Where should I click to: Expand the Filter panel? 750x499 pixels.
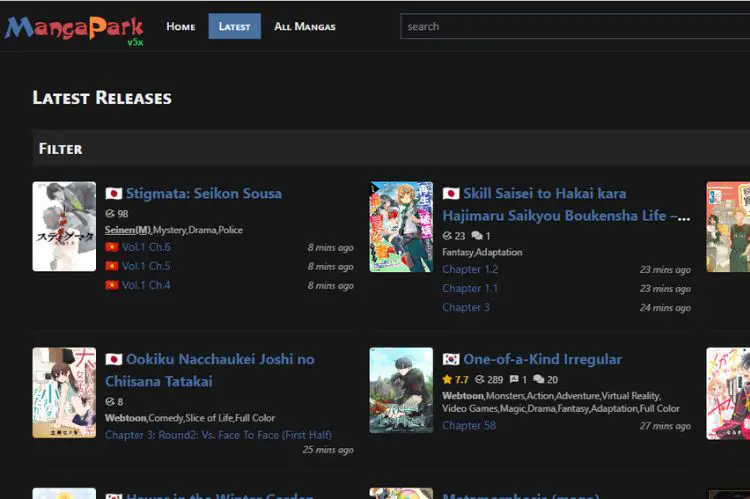tap(391, 148)
